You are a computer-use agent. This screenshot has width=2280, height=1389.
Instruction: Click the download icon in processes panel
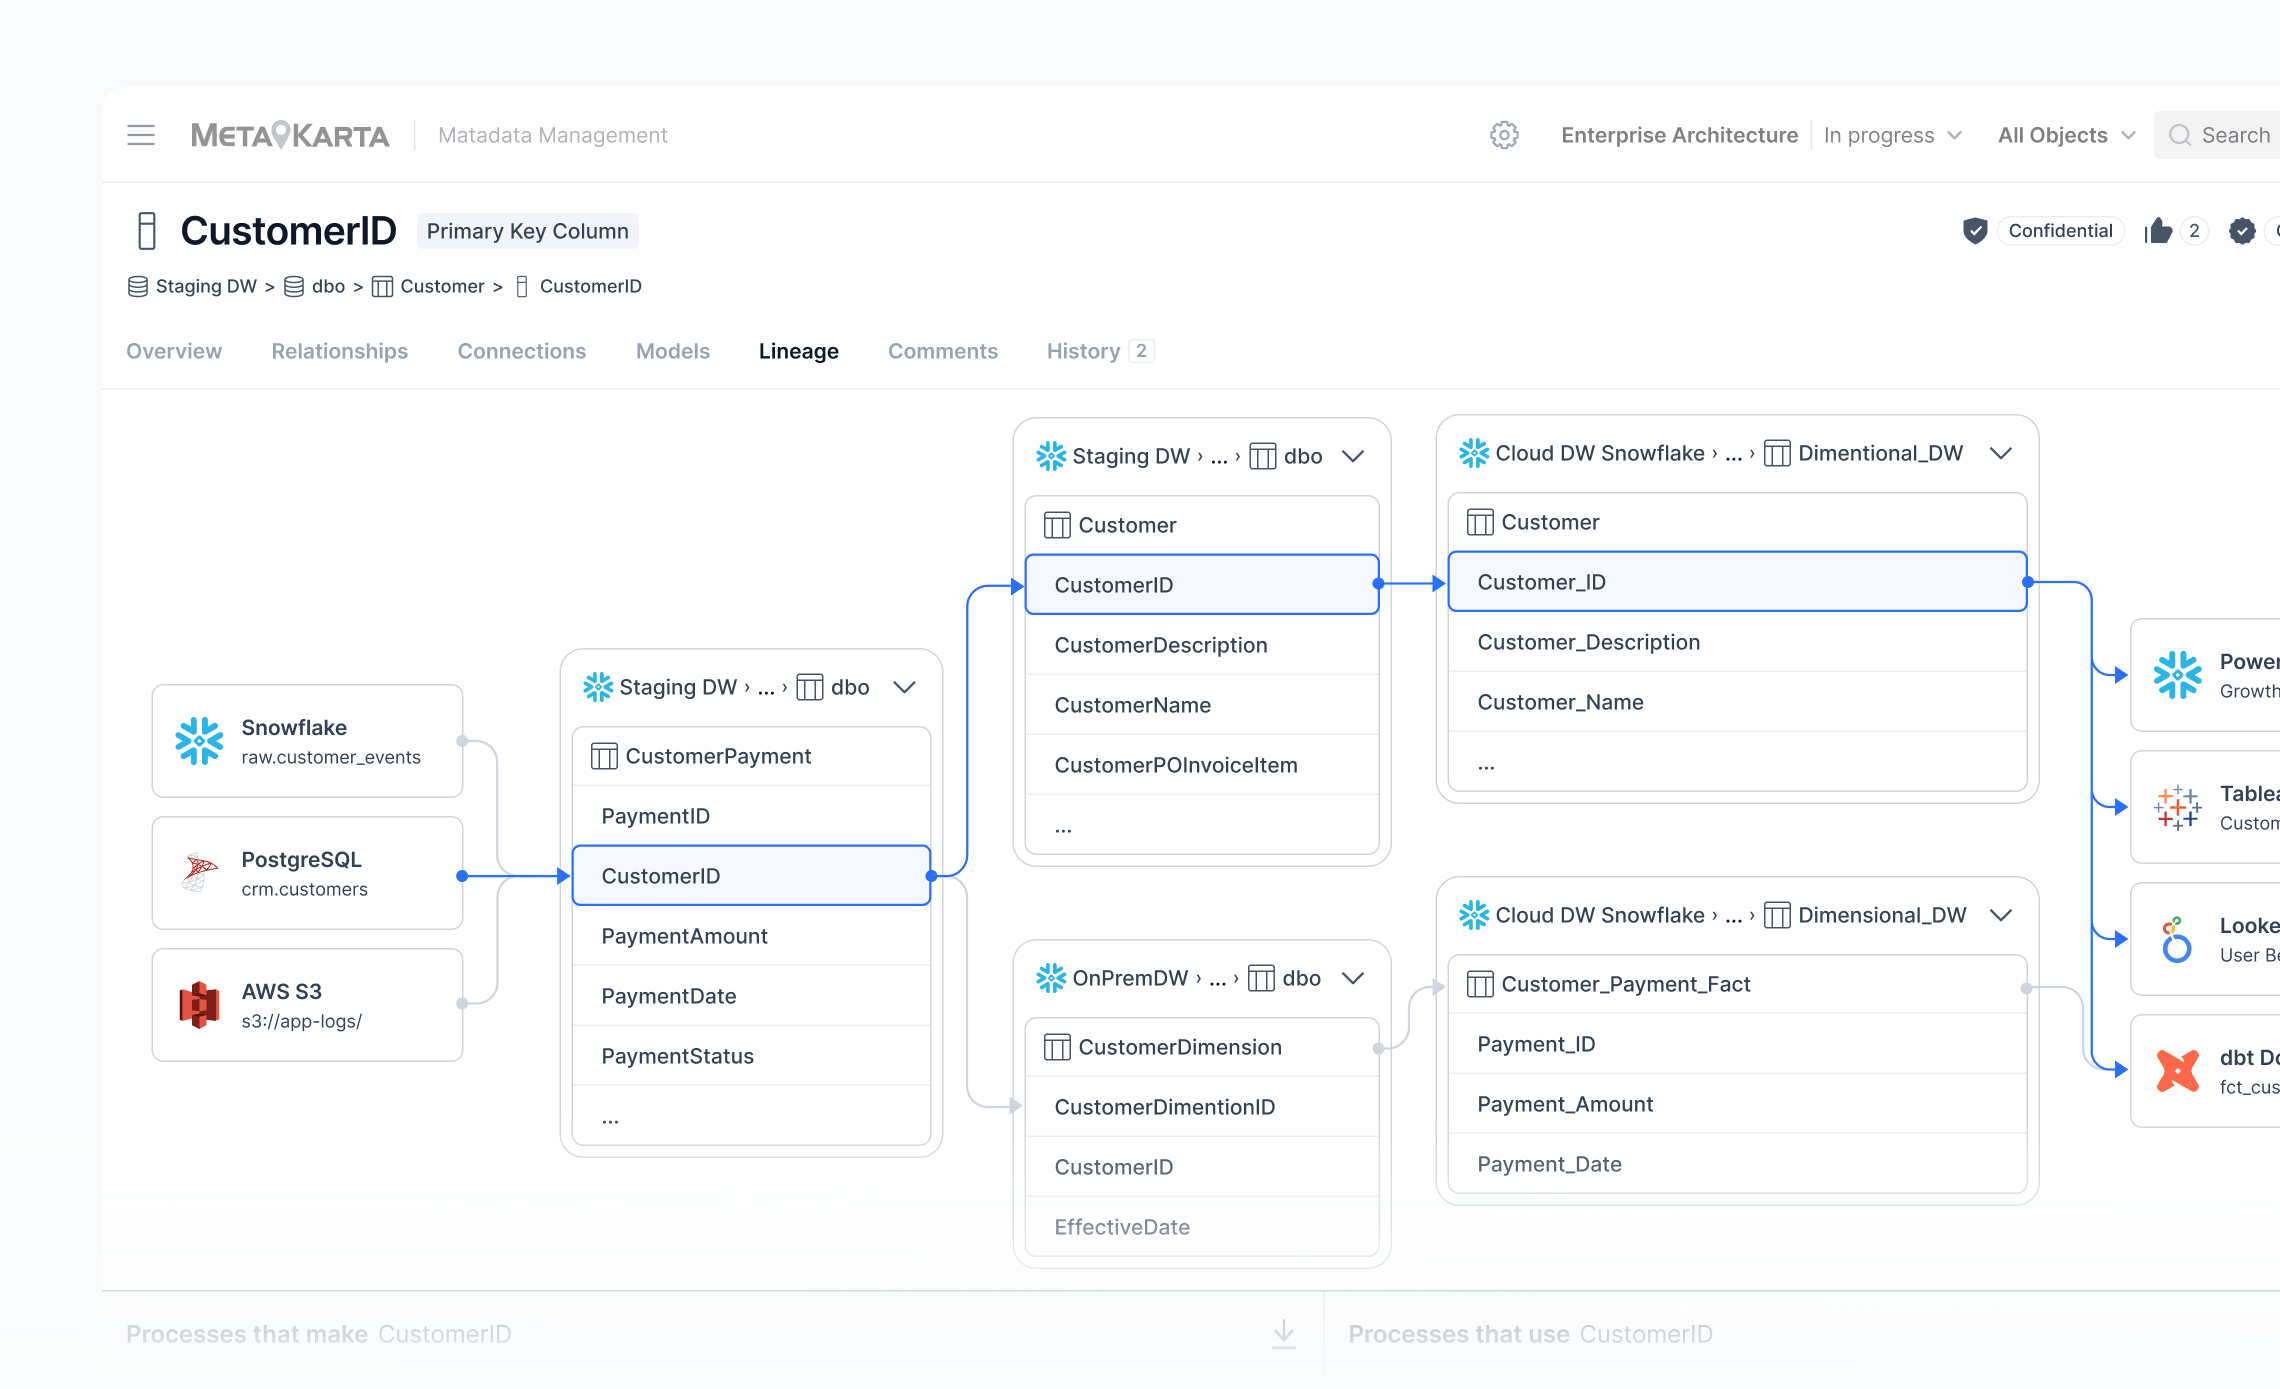[x=1284, y=1333]
